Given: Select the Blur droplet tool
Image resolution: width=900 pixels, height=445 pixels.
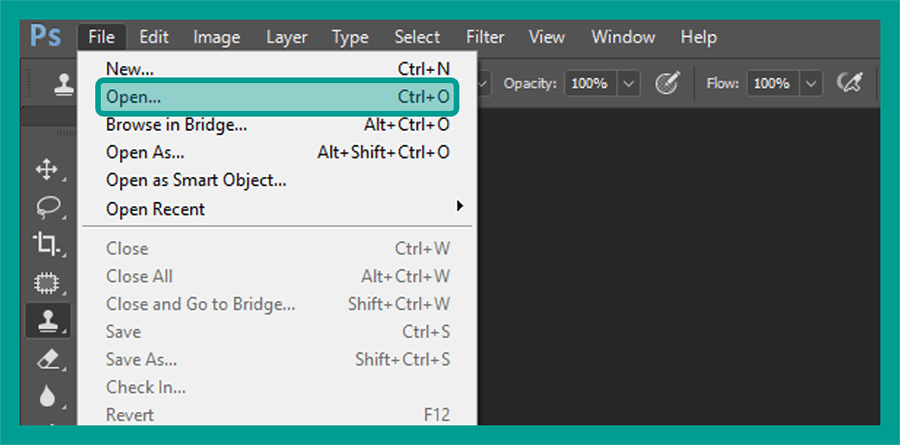Looking at the screenshot, I should pyautogui.click(x=46, y=396).
